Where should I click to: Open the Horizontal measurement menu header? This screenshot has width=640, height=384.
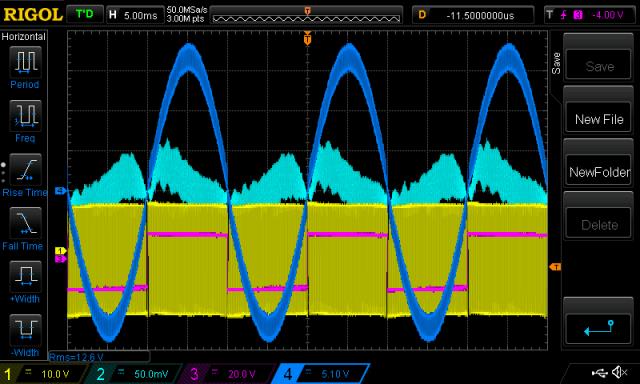tap(24, 37)
